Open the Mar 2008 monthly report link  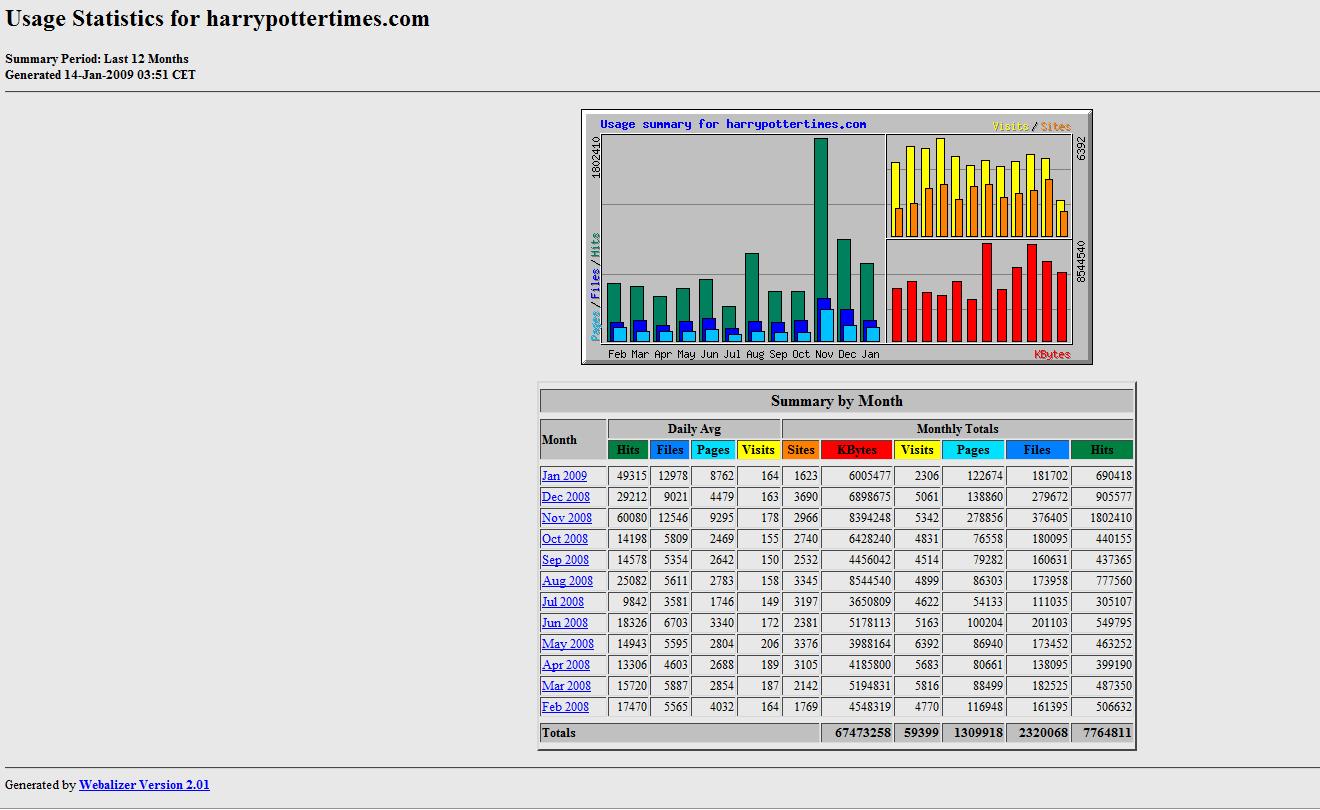(566, 686)
